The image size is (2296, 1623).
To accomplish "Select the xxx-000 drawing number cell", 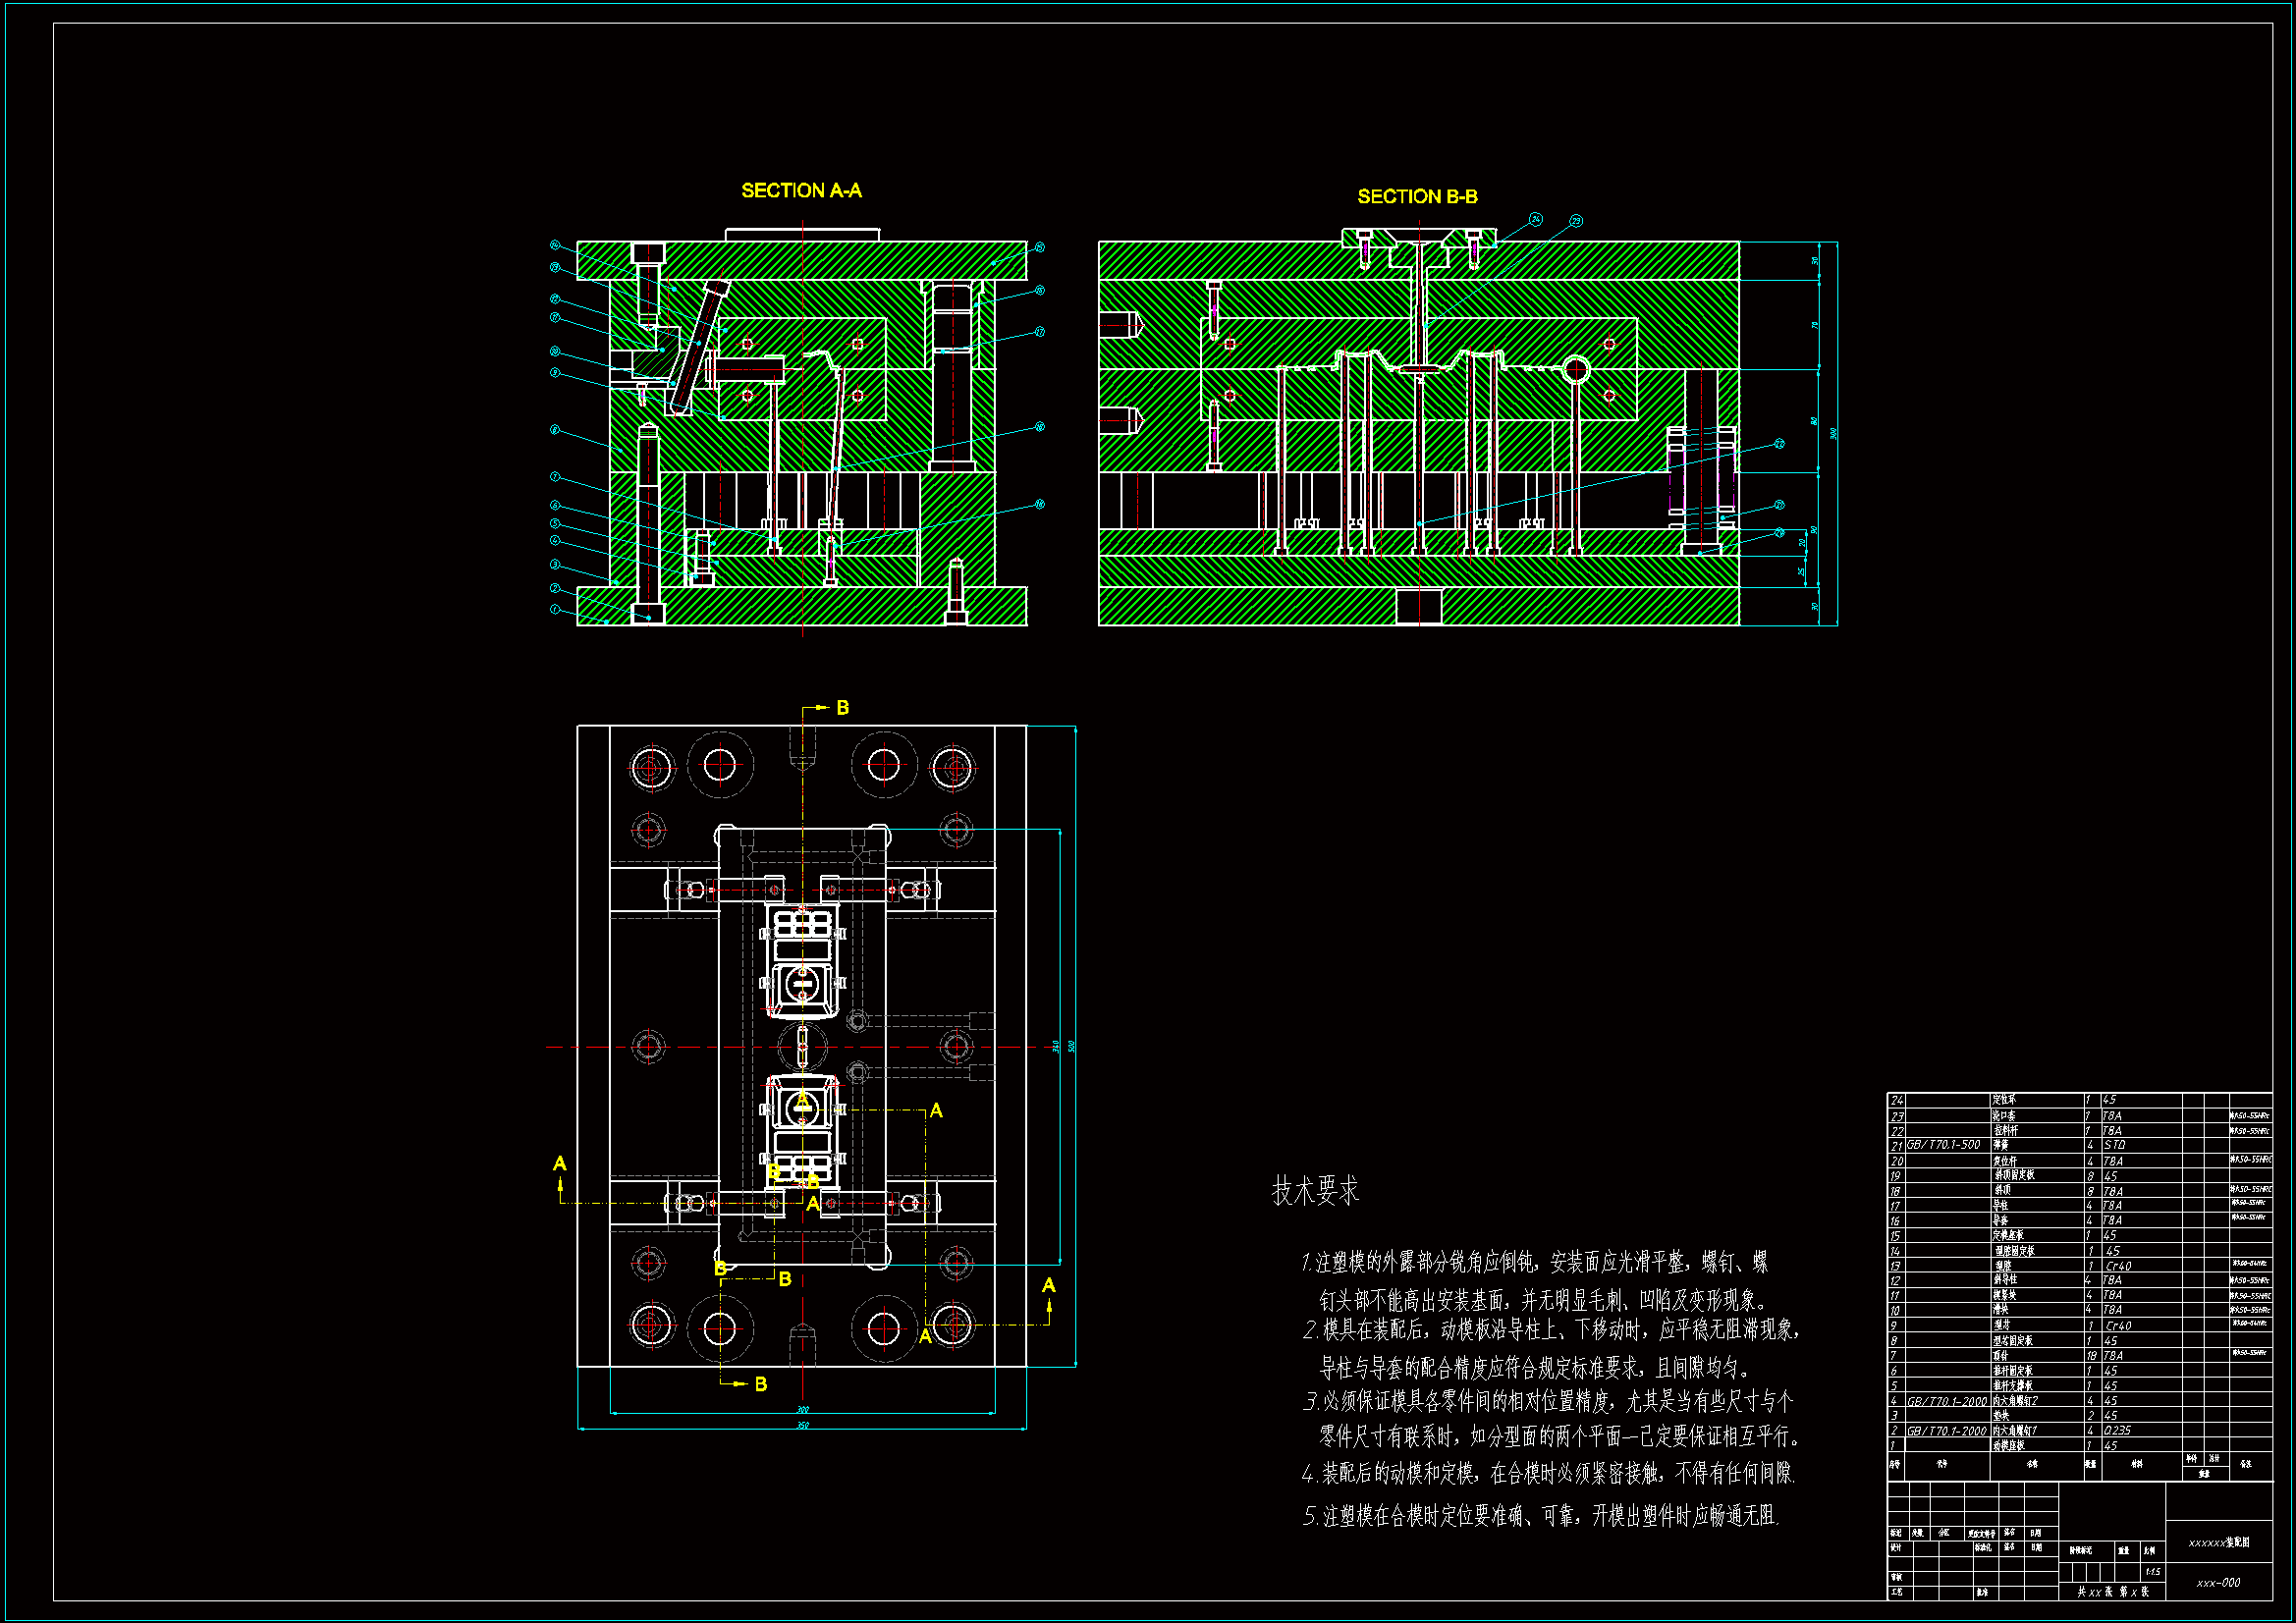I will pyautogui.click(x=2218, y=1583).
